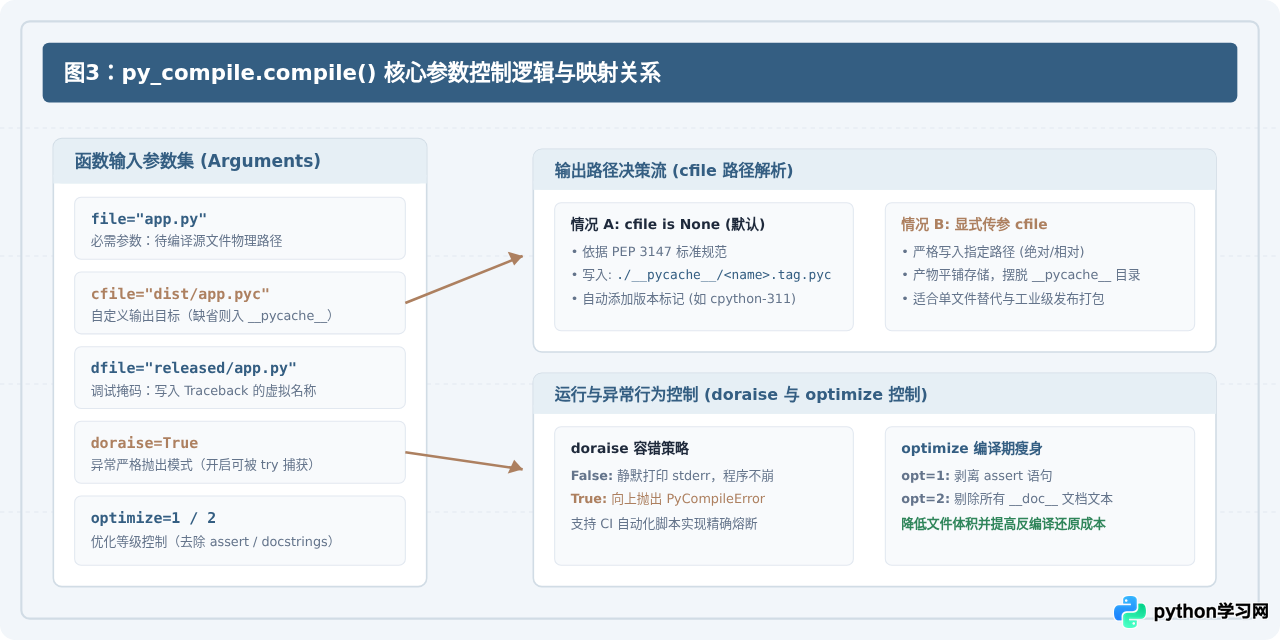Screen dimensions: 1280x640
Task: Click green '降低文件体积并提高反编译还原成本' text
Action: [1003, 523]
